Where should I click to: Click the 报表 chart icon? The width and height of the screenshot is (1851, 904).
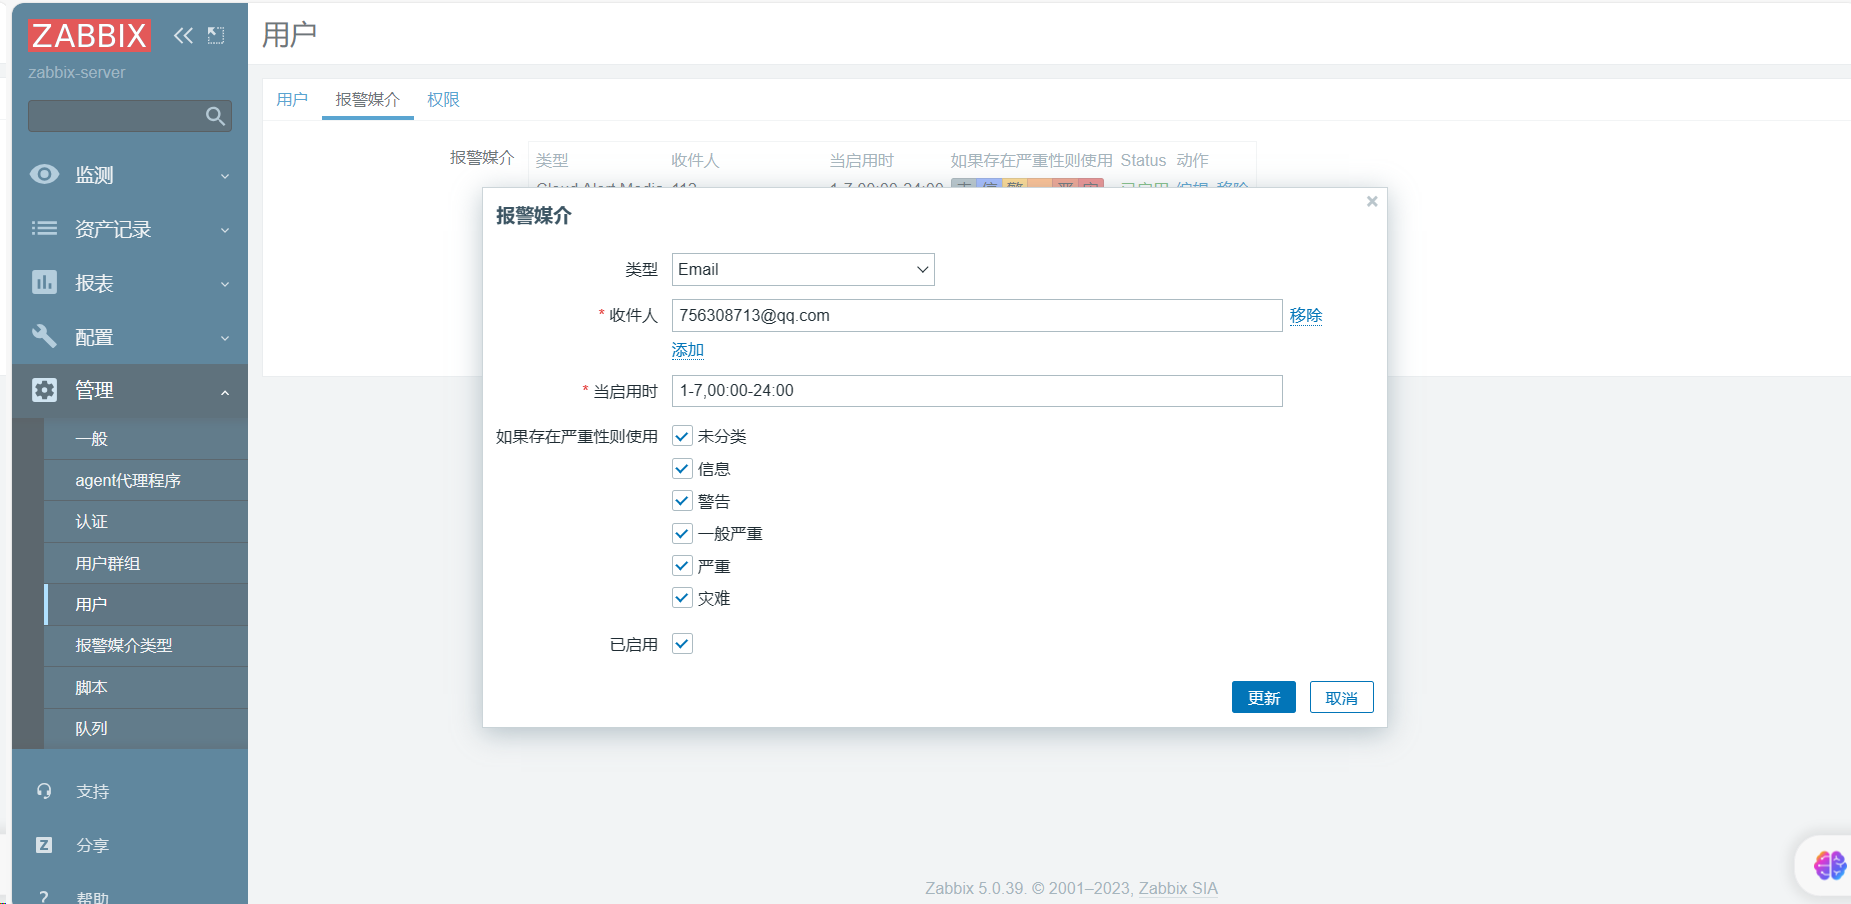pyautogui.click(x=44, y=282)
